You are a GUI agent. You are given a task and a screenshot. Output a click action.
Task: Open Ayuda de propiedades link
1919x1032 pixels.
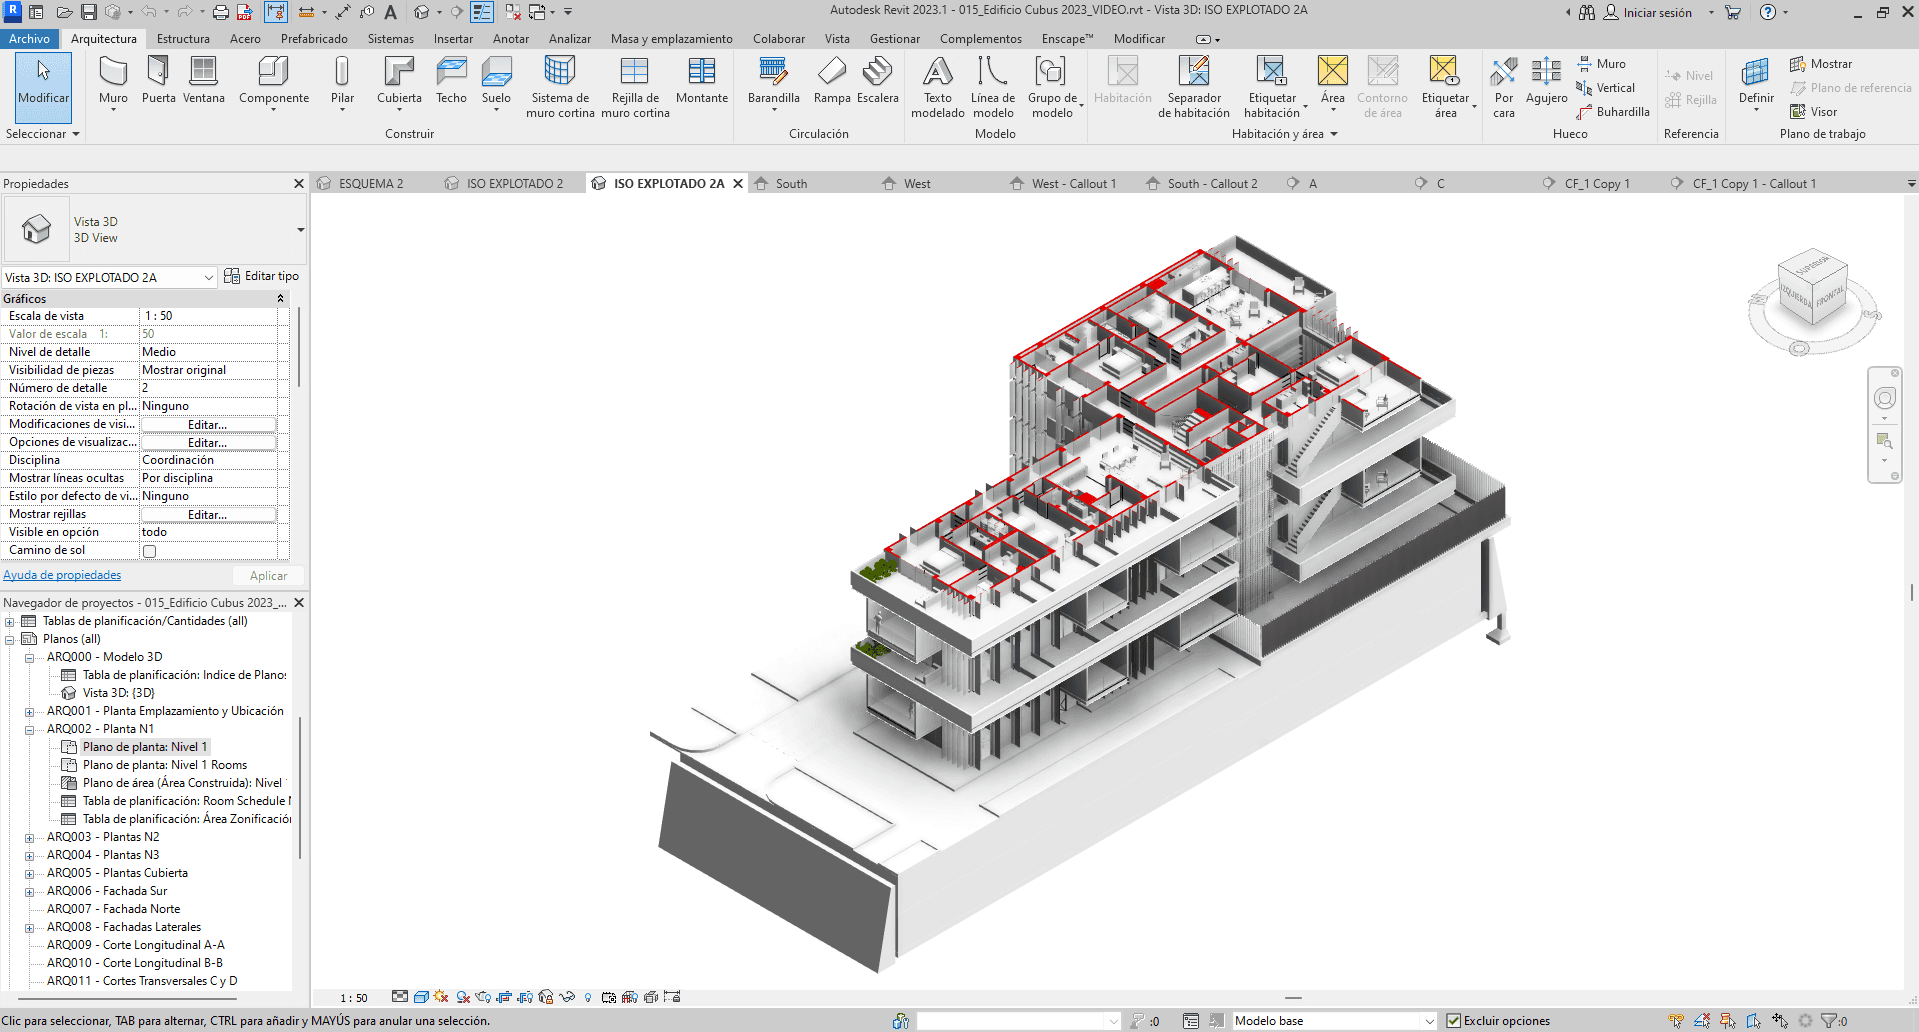click(62, 575)
